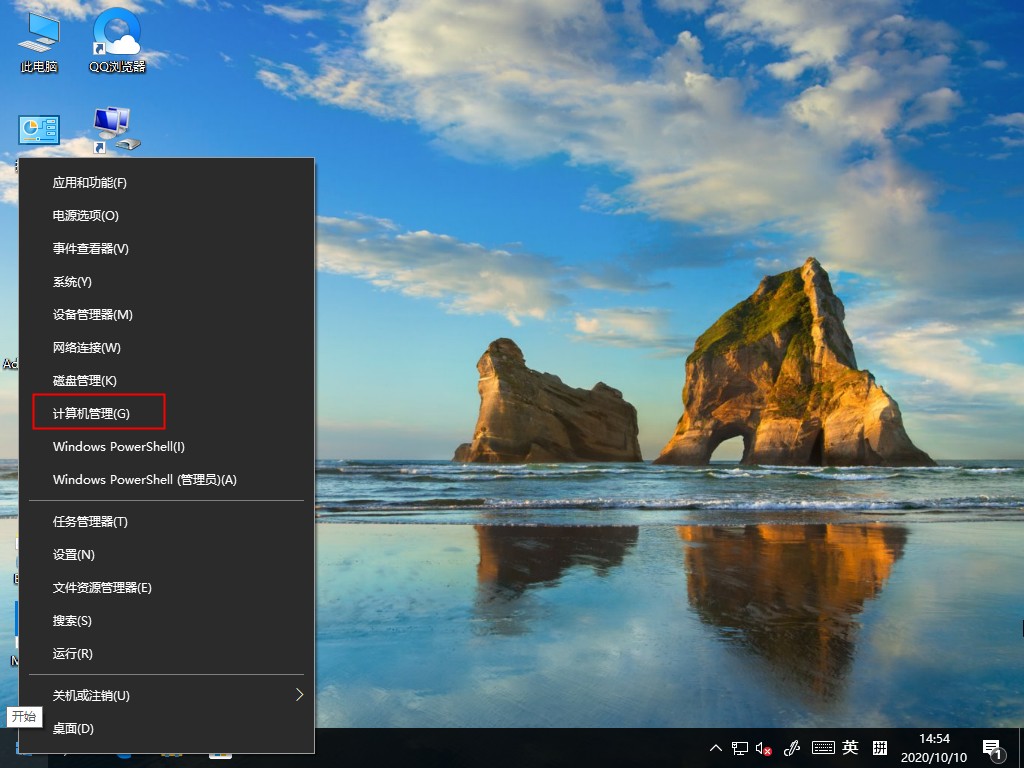Viewport: 1024px width, 768px height.
Task: Open 设置 from the context menu
Action: tap(75, 554)
